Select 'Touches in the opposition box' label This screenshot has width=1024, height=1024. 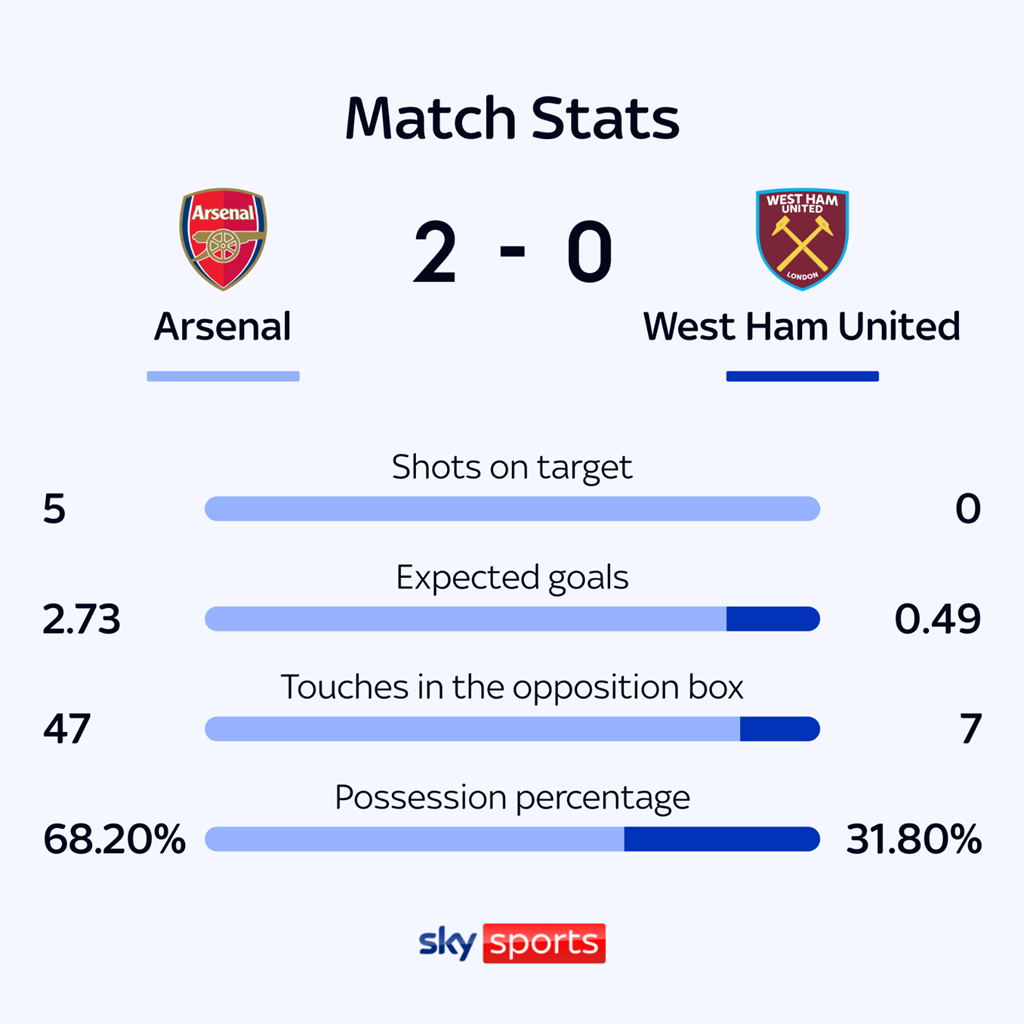pos(512,687)
